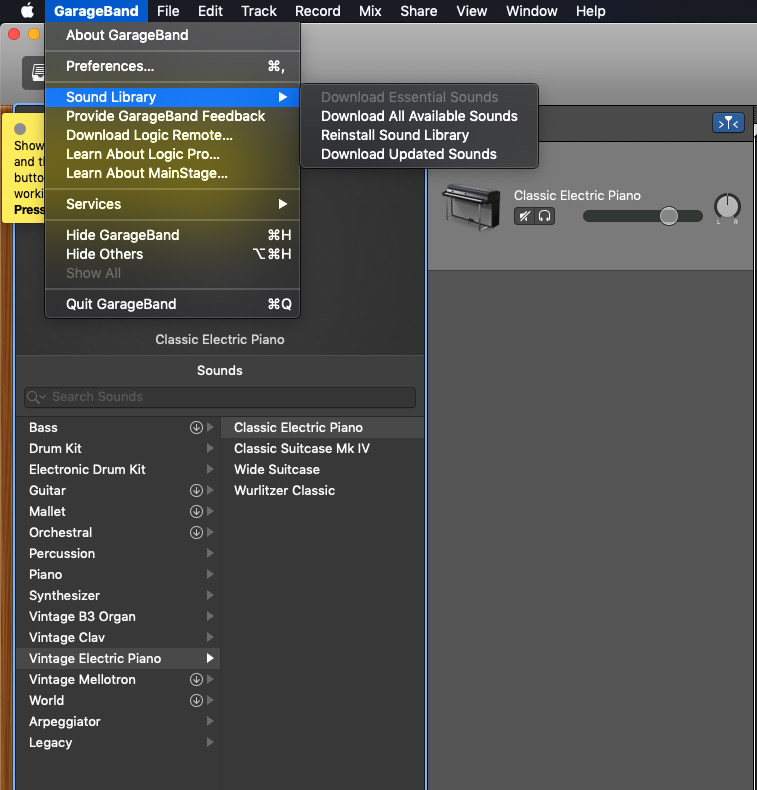Open the File menu
The width and height of the screenshot is (757, 790).
pyautogui.click(x=168, y=11)
